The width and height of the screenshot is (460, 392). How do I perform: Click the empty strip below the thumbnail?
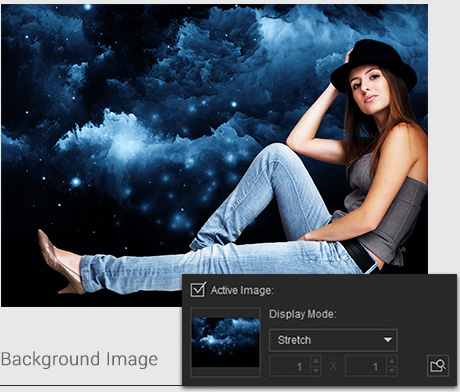tap(226, 371)
